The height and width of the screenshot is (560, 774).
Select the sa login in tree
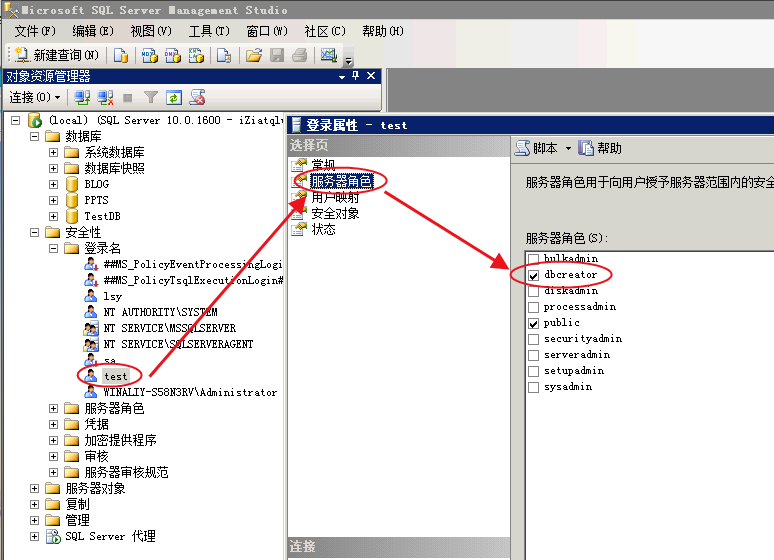pos(110,360)
